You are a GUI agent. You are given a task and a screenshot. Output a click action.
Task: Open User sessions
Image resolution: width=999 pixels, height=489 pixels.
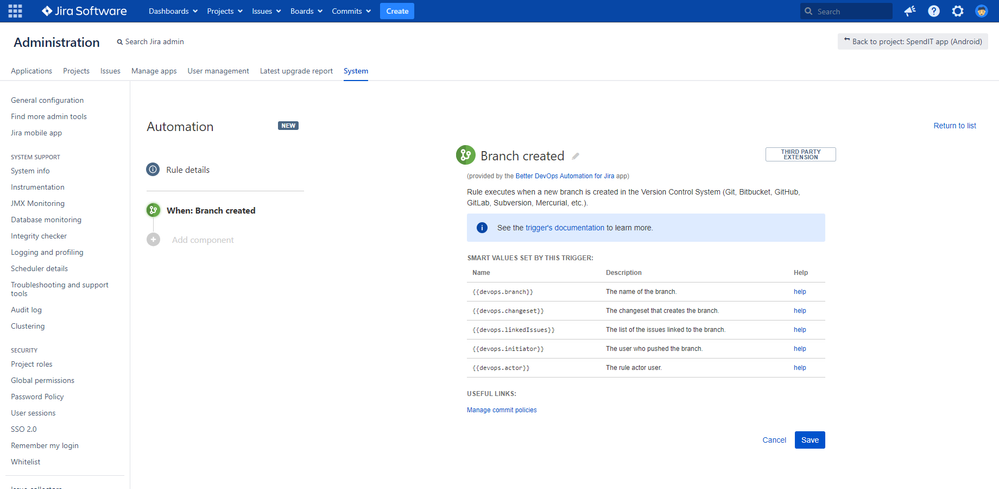33,413
